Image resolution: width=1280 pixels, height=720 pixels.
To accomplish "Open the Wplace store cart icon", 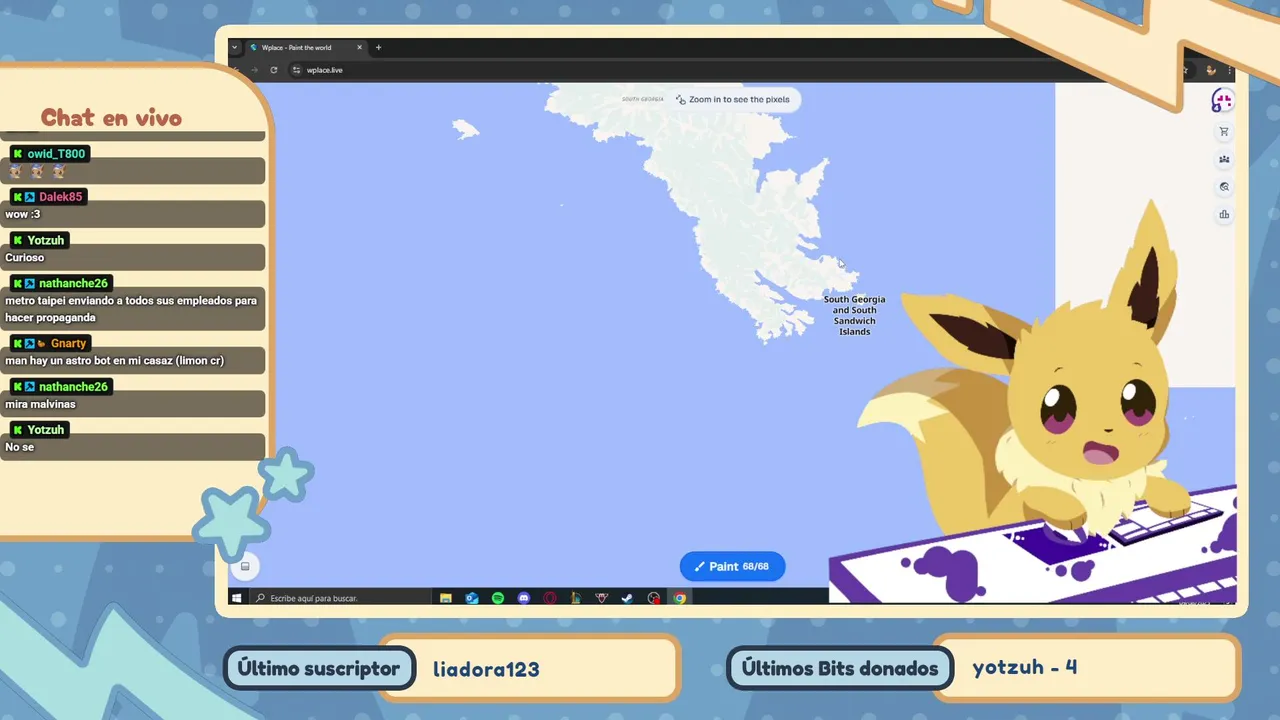I will [1224, 132].
